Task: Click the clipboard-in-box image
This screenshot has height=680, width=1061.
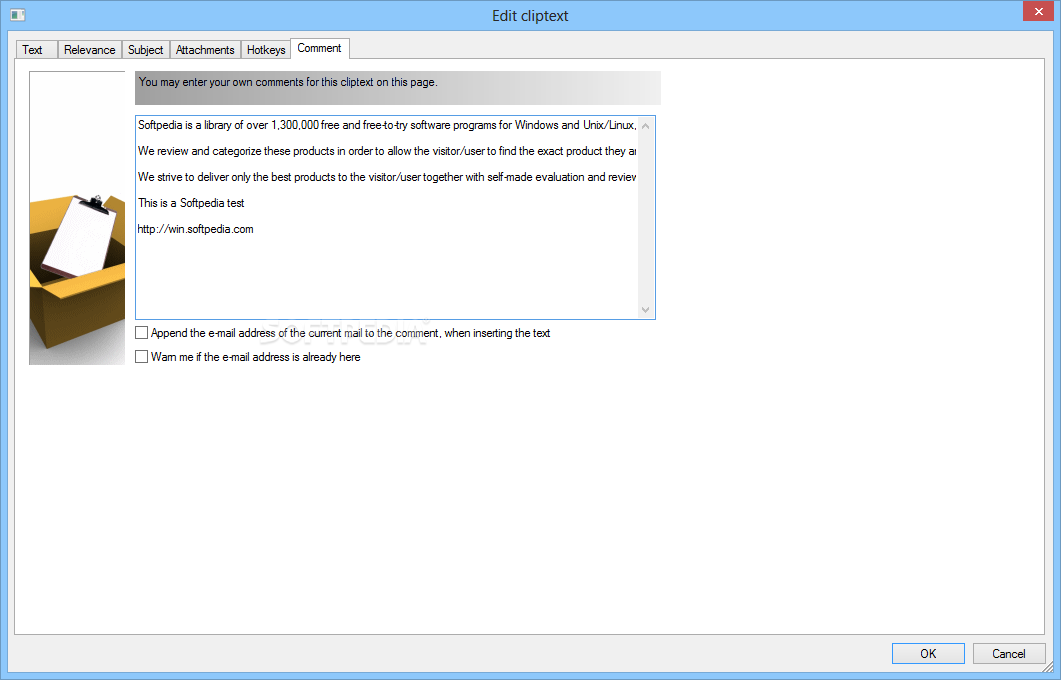Action: [77, 218]
